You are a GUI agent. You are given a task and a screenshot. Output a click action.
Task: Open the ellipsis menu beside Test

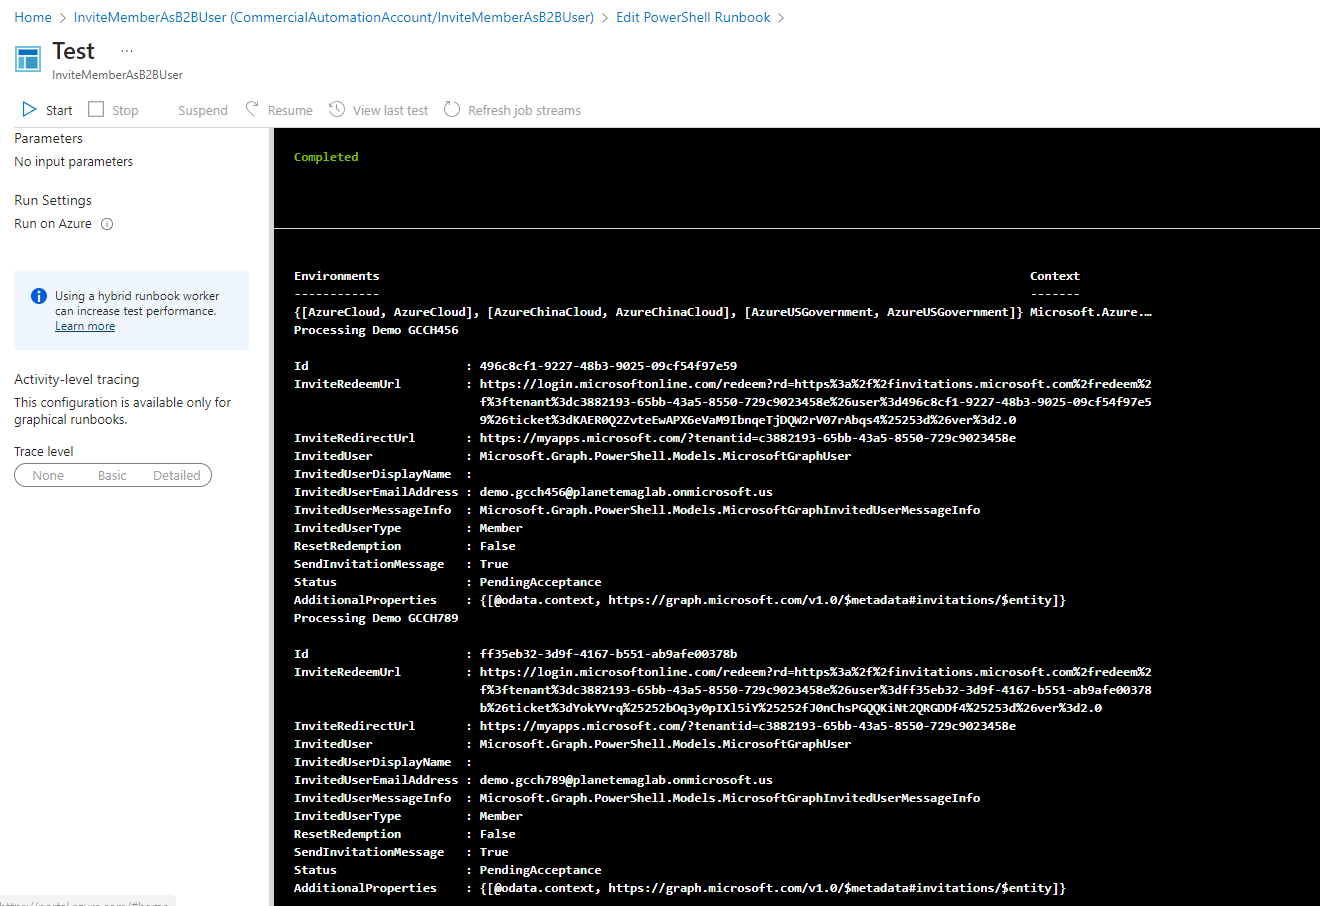pos(126,49)
